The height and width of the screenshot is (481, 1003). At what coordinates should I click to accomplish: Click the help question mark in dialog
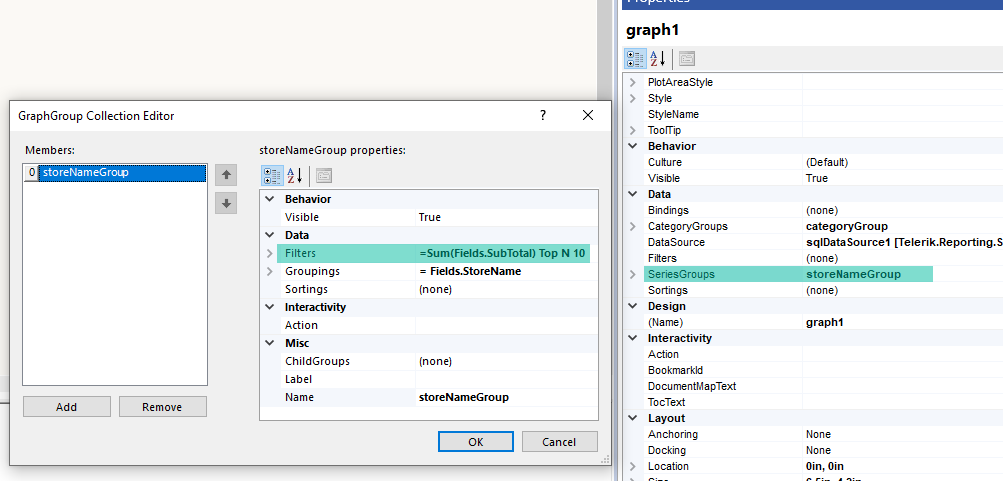(x=542, y=116)
